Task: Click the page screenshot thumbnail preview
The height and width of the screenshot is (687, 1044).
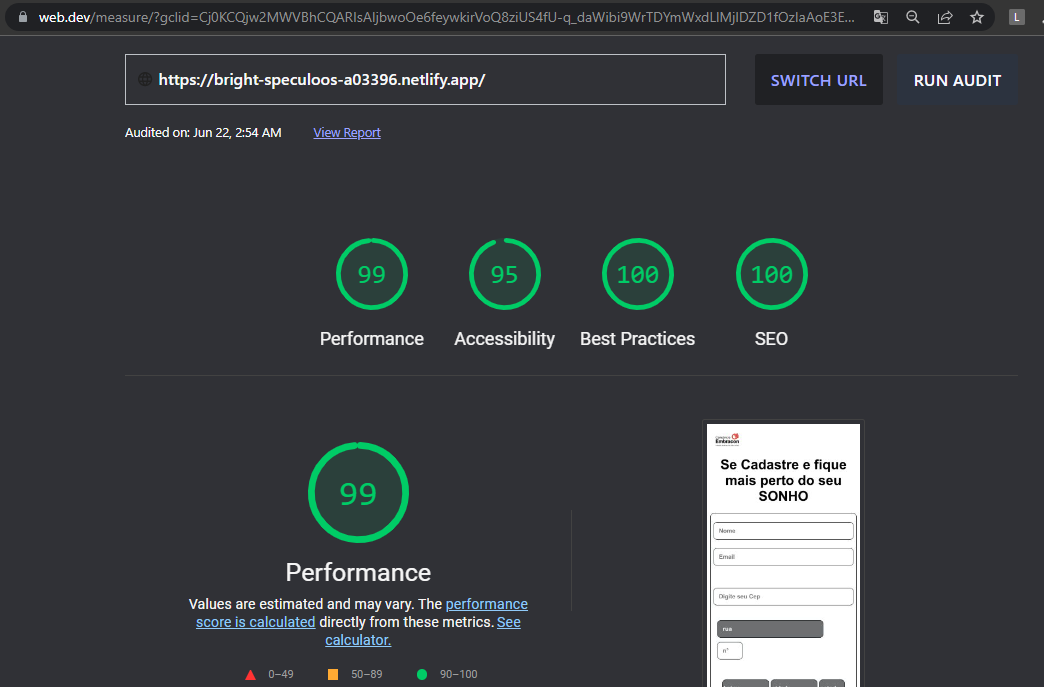Action: point(783,554)
